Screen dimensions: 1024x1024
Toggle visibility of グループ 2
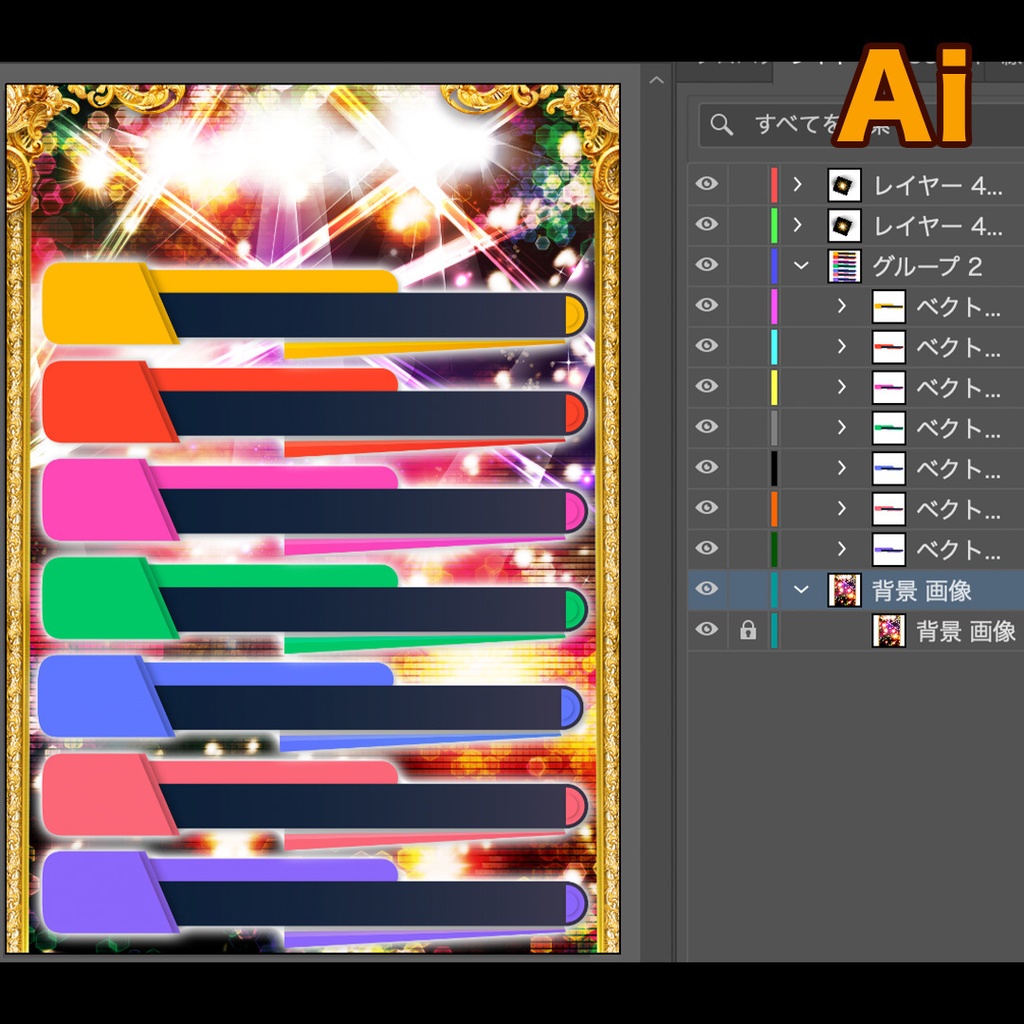point(706,266)
